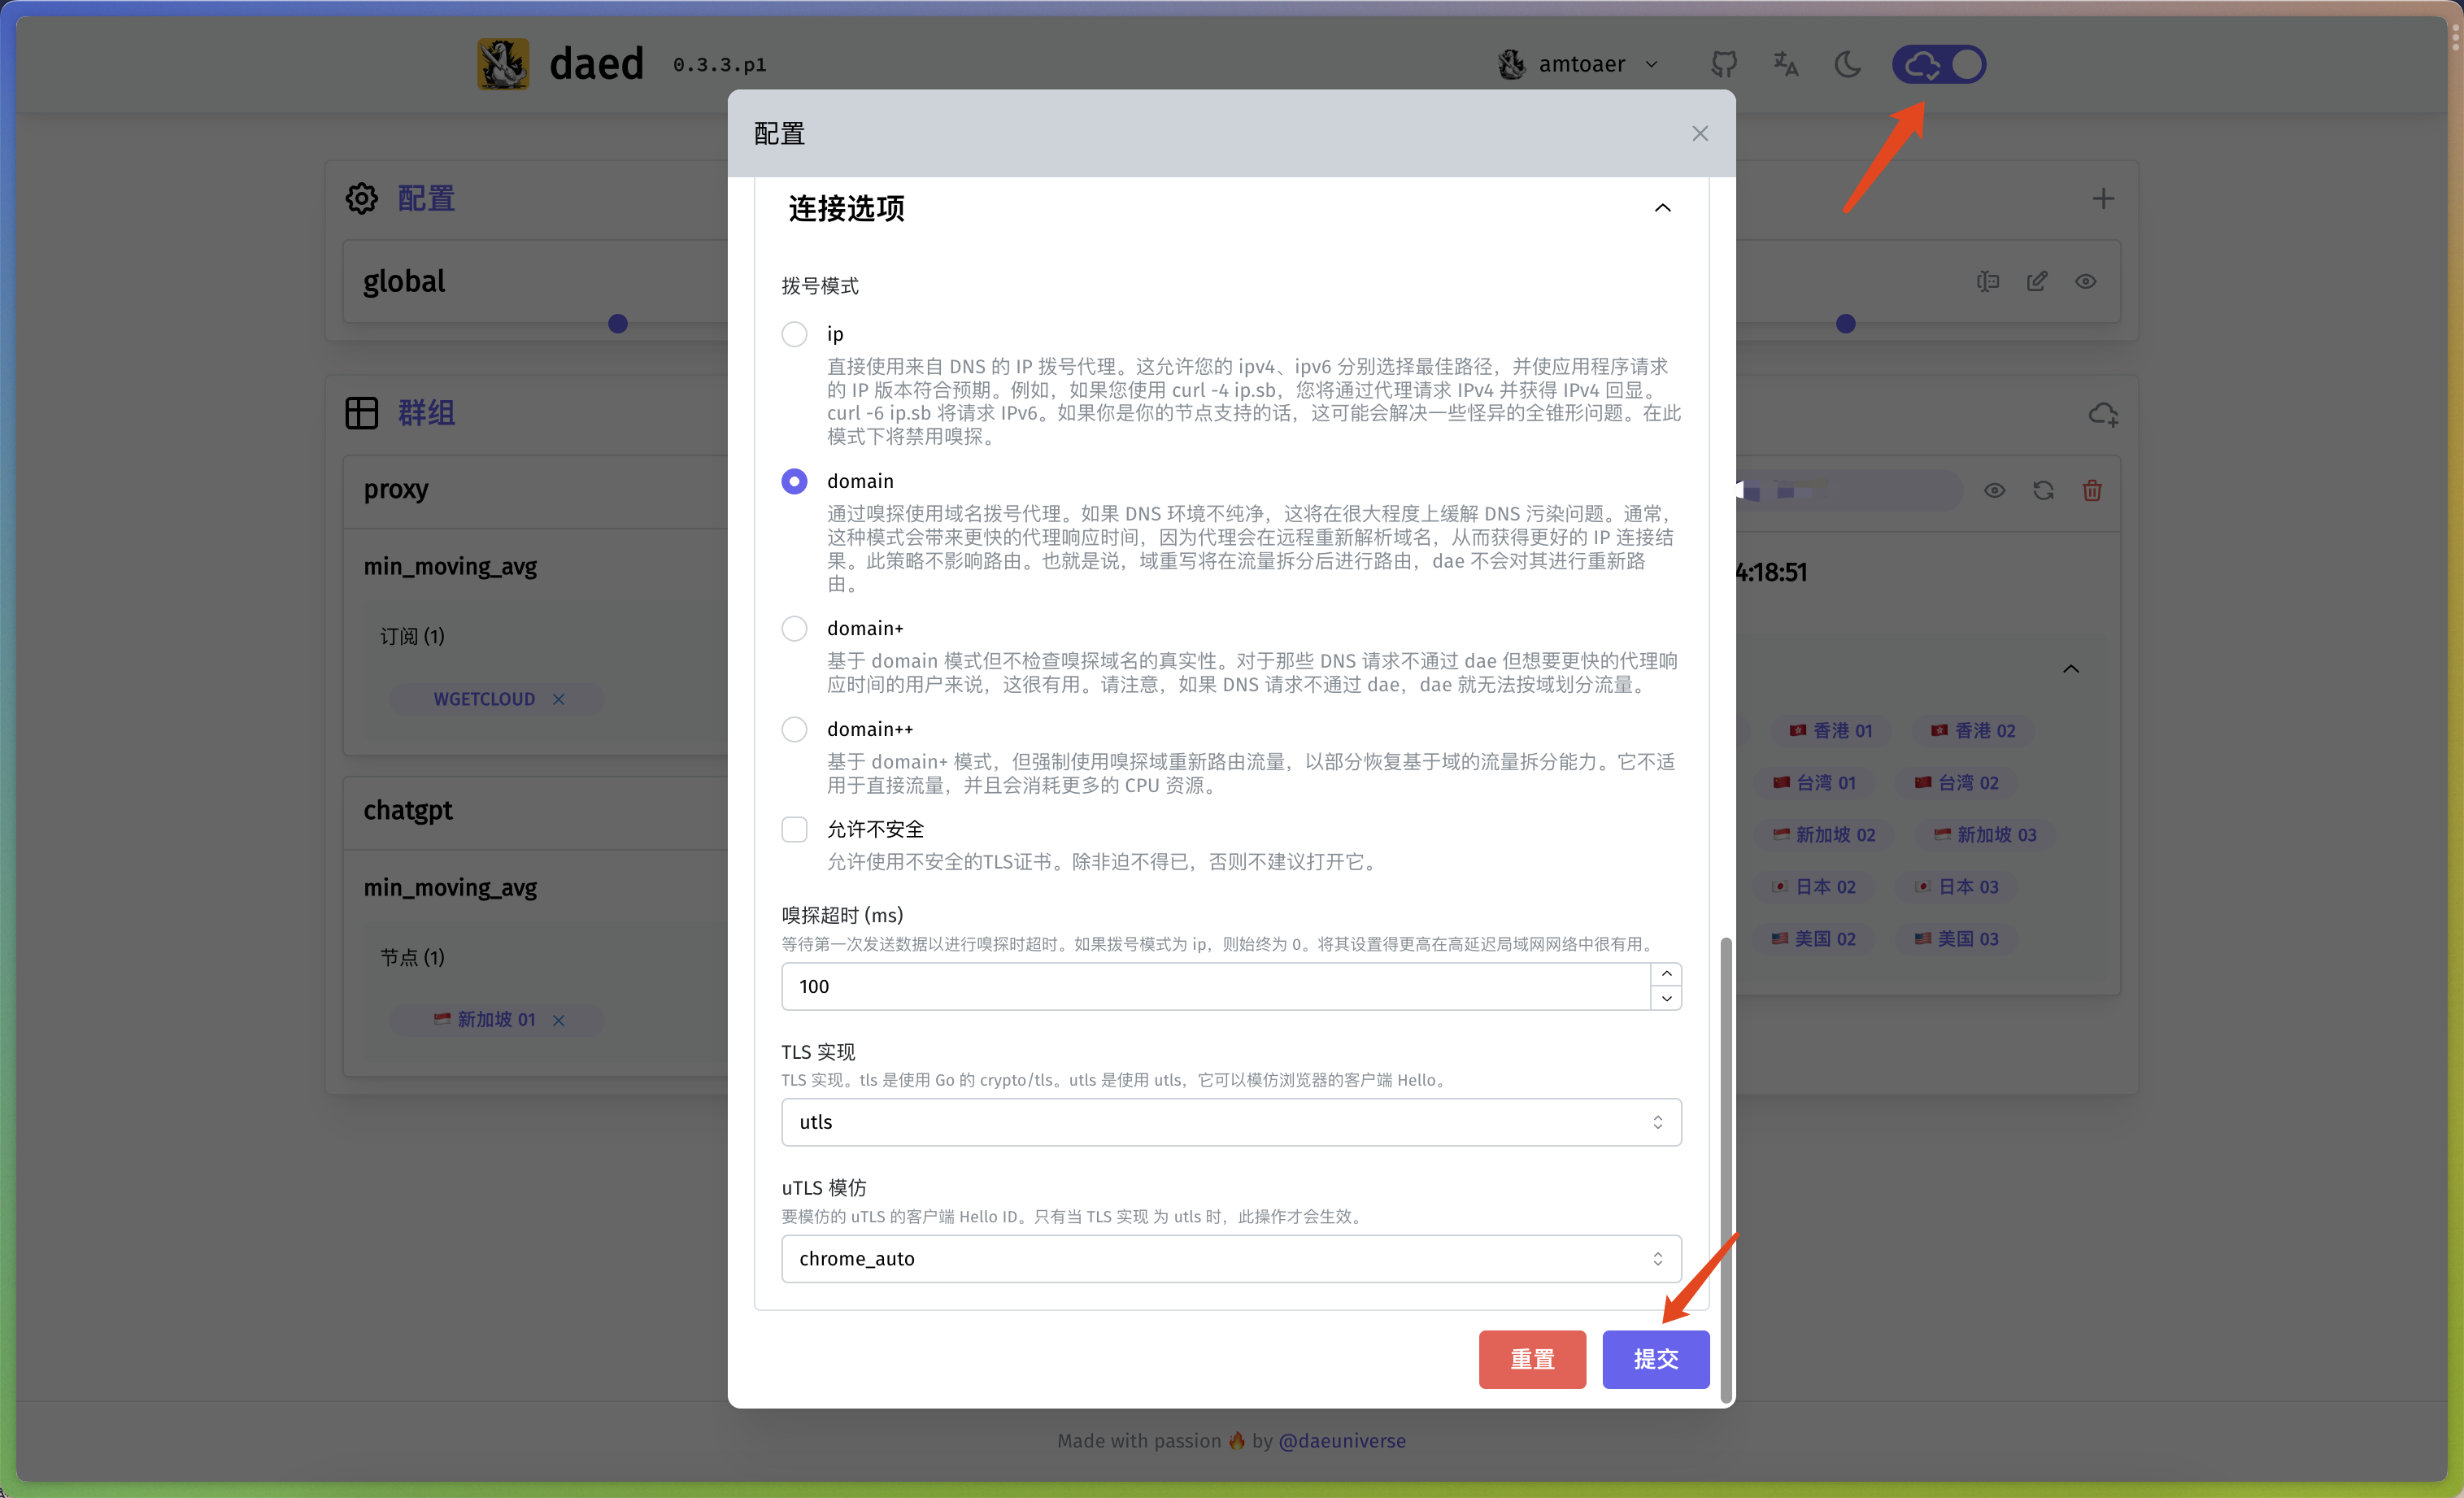Select the 美国 02 node
Image resolution: width=2464 pixels, height=1498 pixels.
(x=1814, y=939)
